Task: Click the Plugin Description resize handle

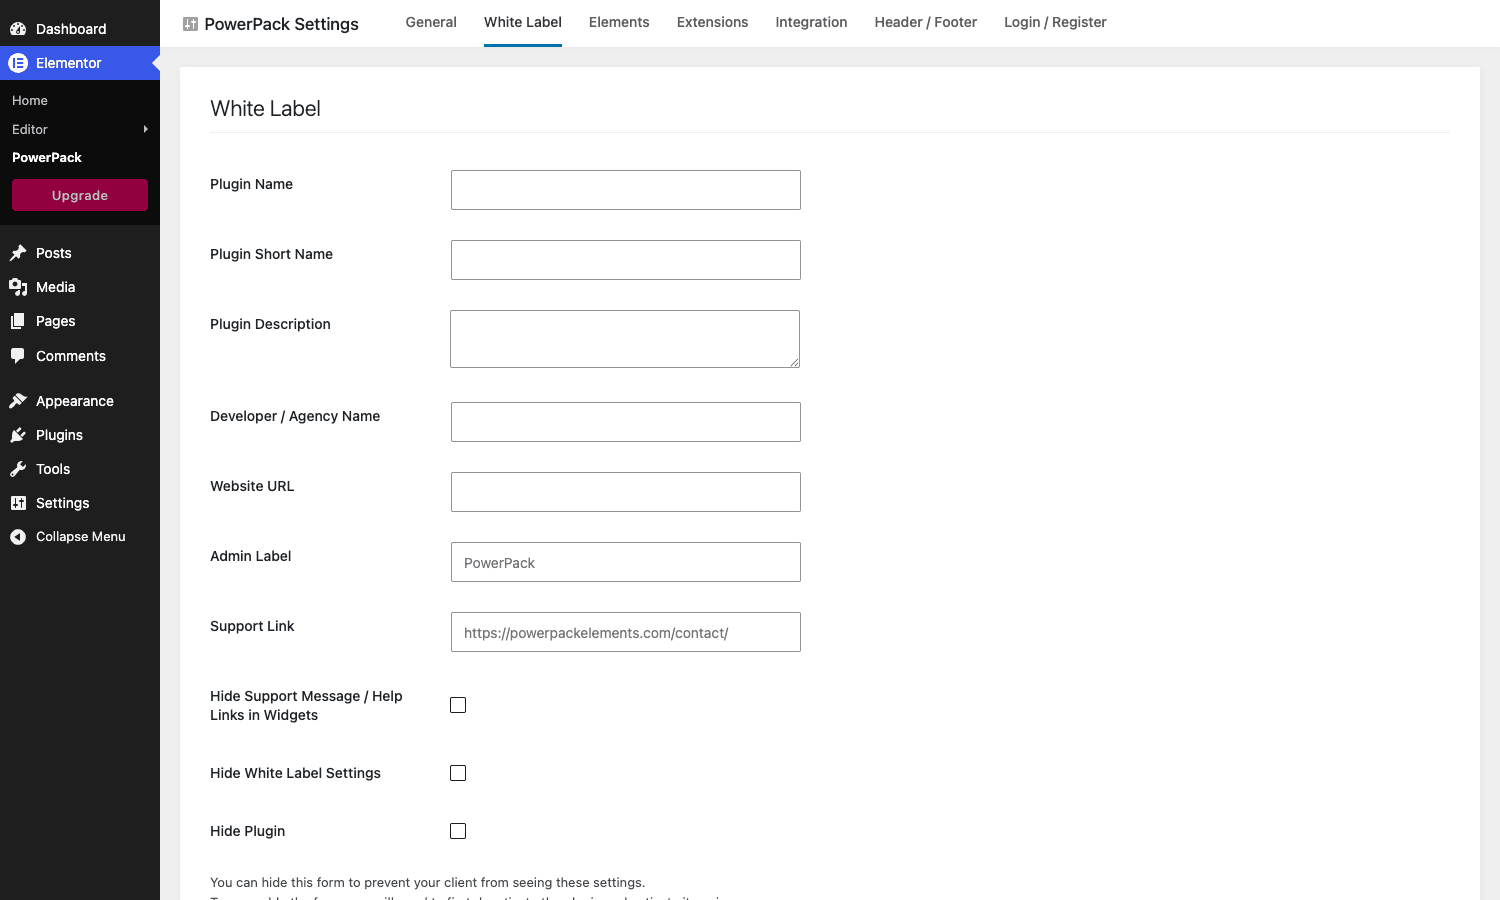Action: pyautogui.click(x=794, y=362)
